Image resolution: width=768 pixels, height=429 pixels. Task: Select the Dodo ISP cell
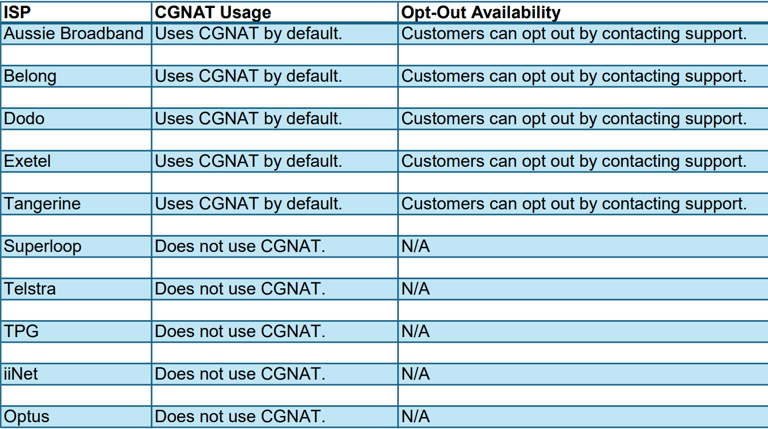click(75, 118)
